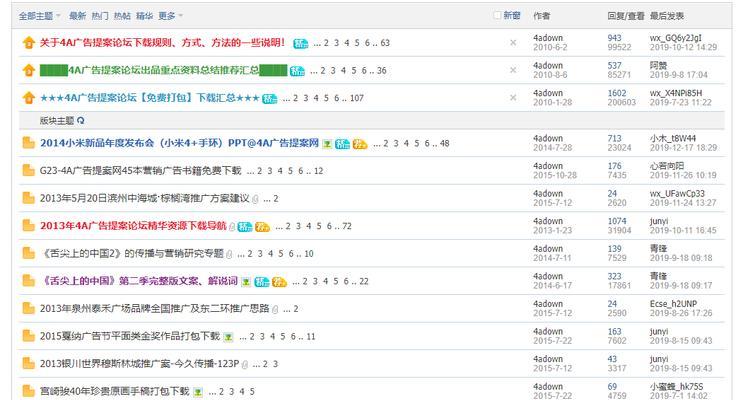The image size is (743, 400).
Task: Switch to 精华 thread filter
Action: [144, 16]
